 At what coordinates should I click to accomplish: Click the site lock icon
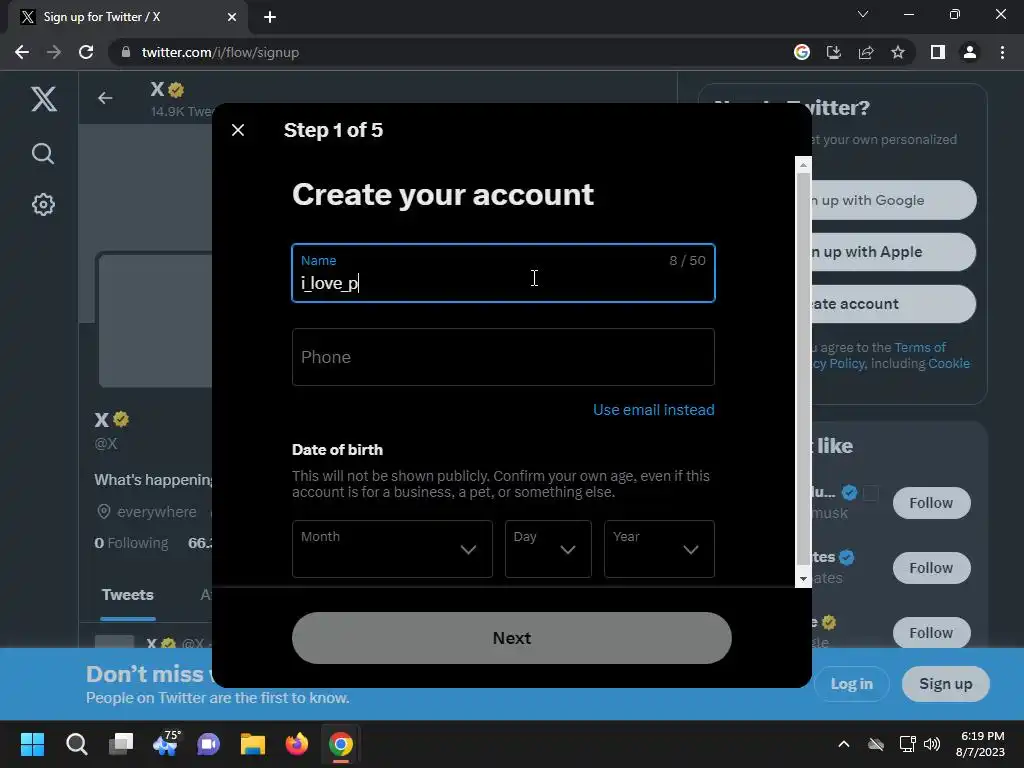(x=126, y=52)
